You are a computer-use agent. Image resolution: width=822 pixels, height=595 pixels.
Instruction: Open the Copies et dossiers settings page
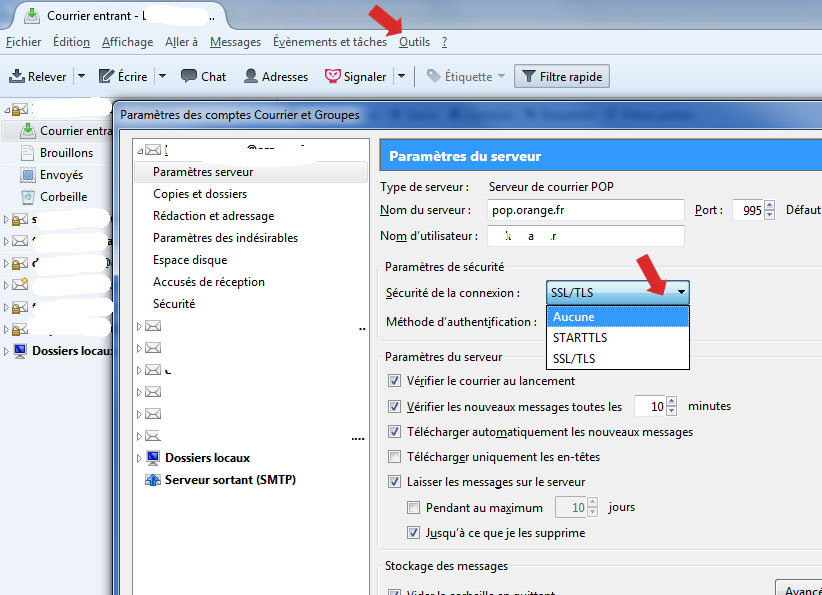tap(200, 194)
